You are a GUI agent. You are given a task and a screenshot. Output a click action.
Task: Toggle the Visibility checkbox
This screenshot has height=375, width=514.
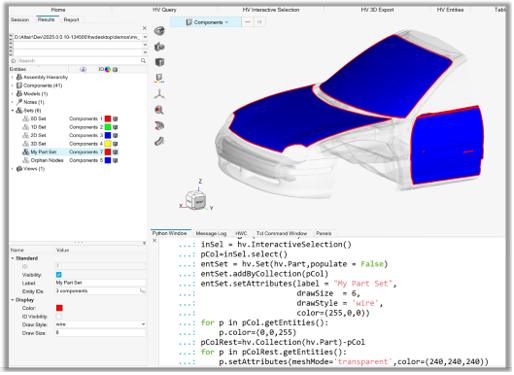tap(59, 275)
